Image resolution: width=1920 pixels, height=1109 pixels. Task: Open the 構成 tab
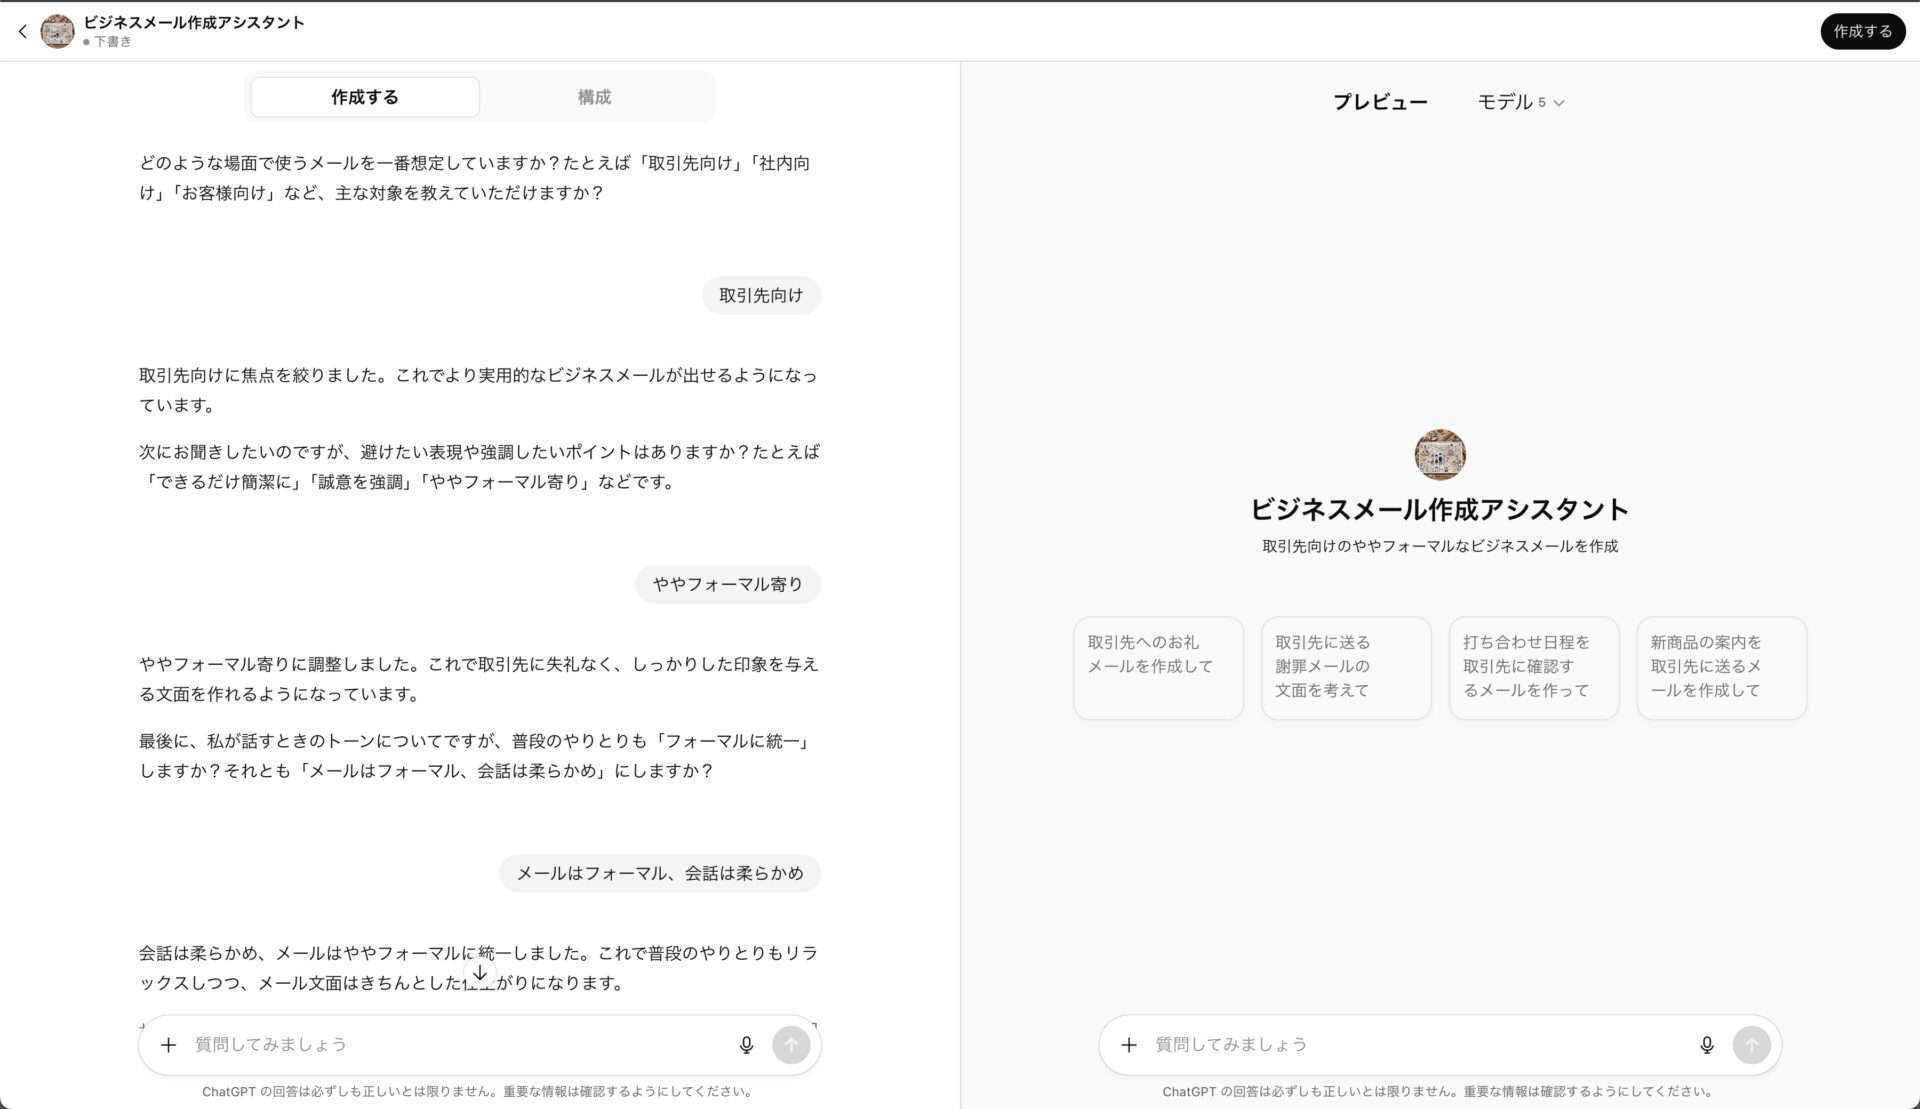point(595,96)
